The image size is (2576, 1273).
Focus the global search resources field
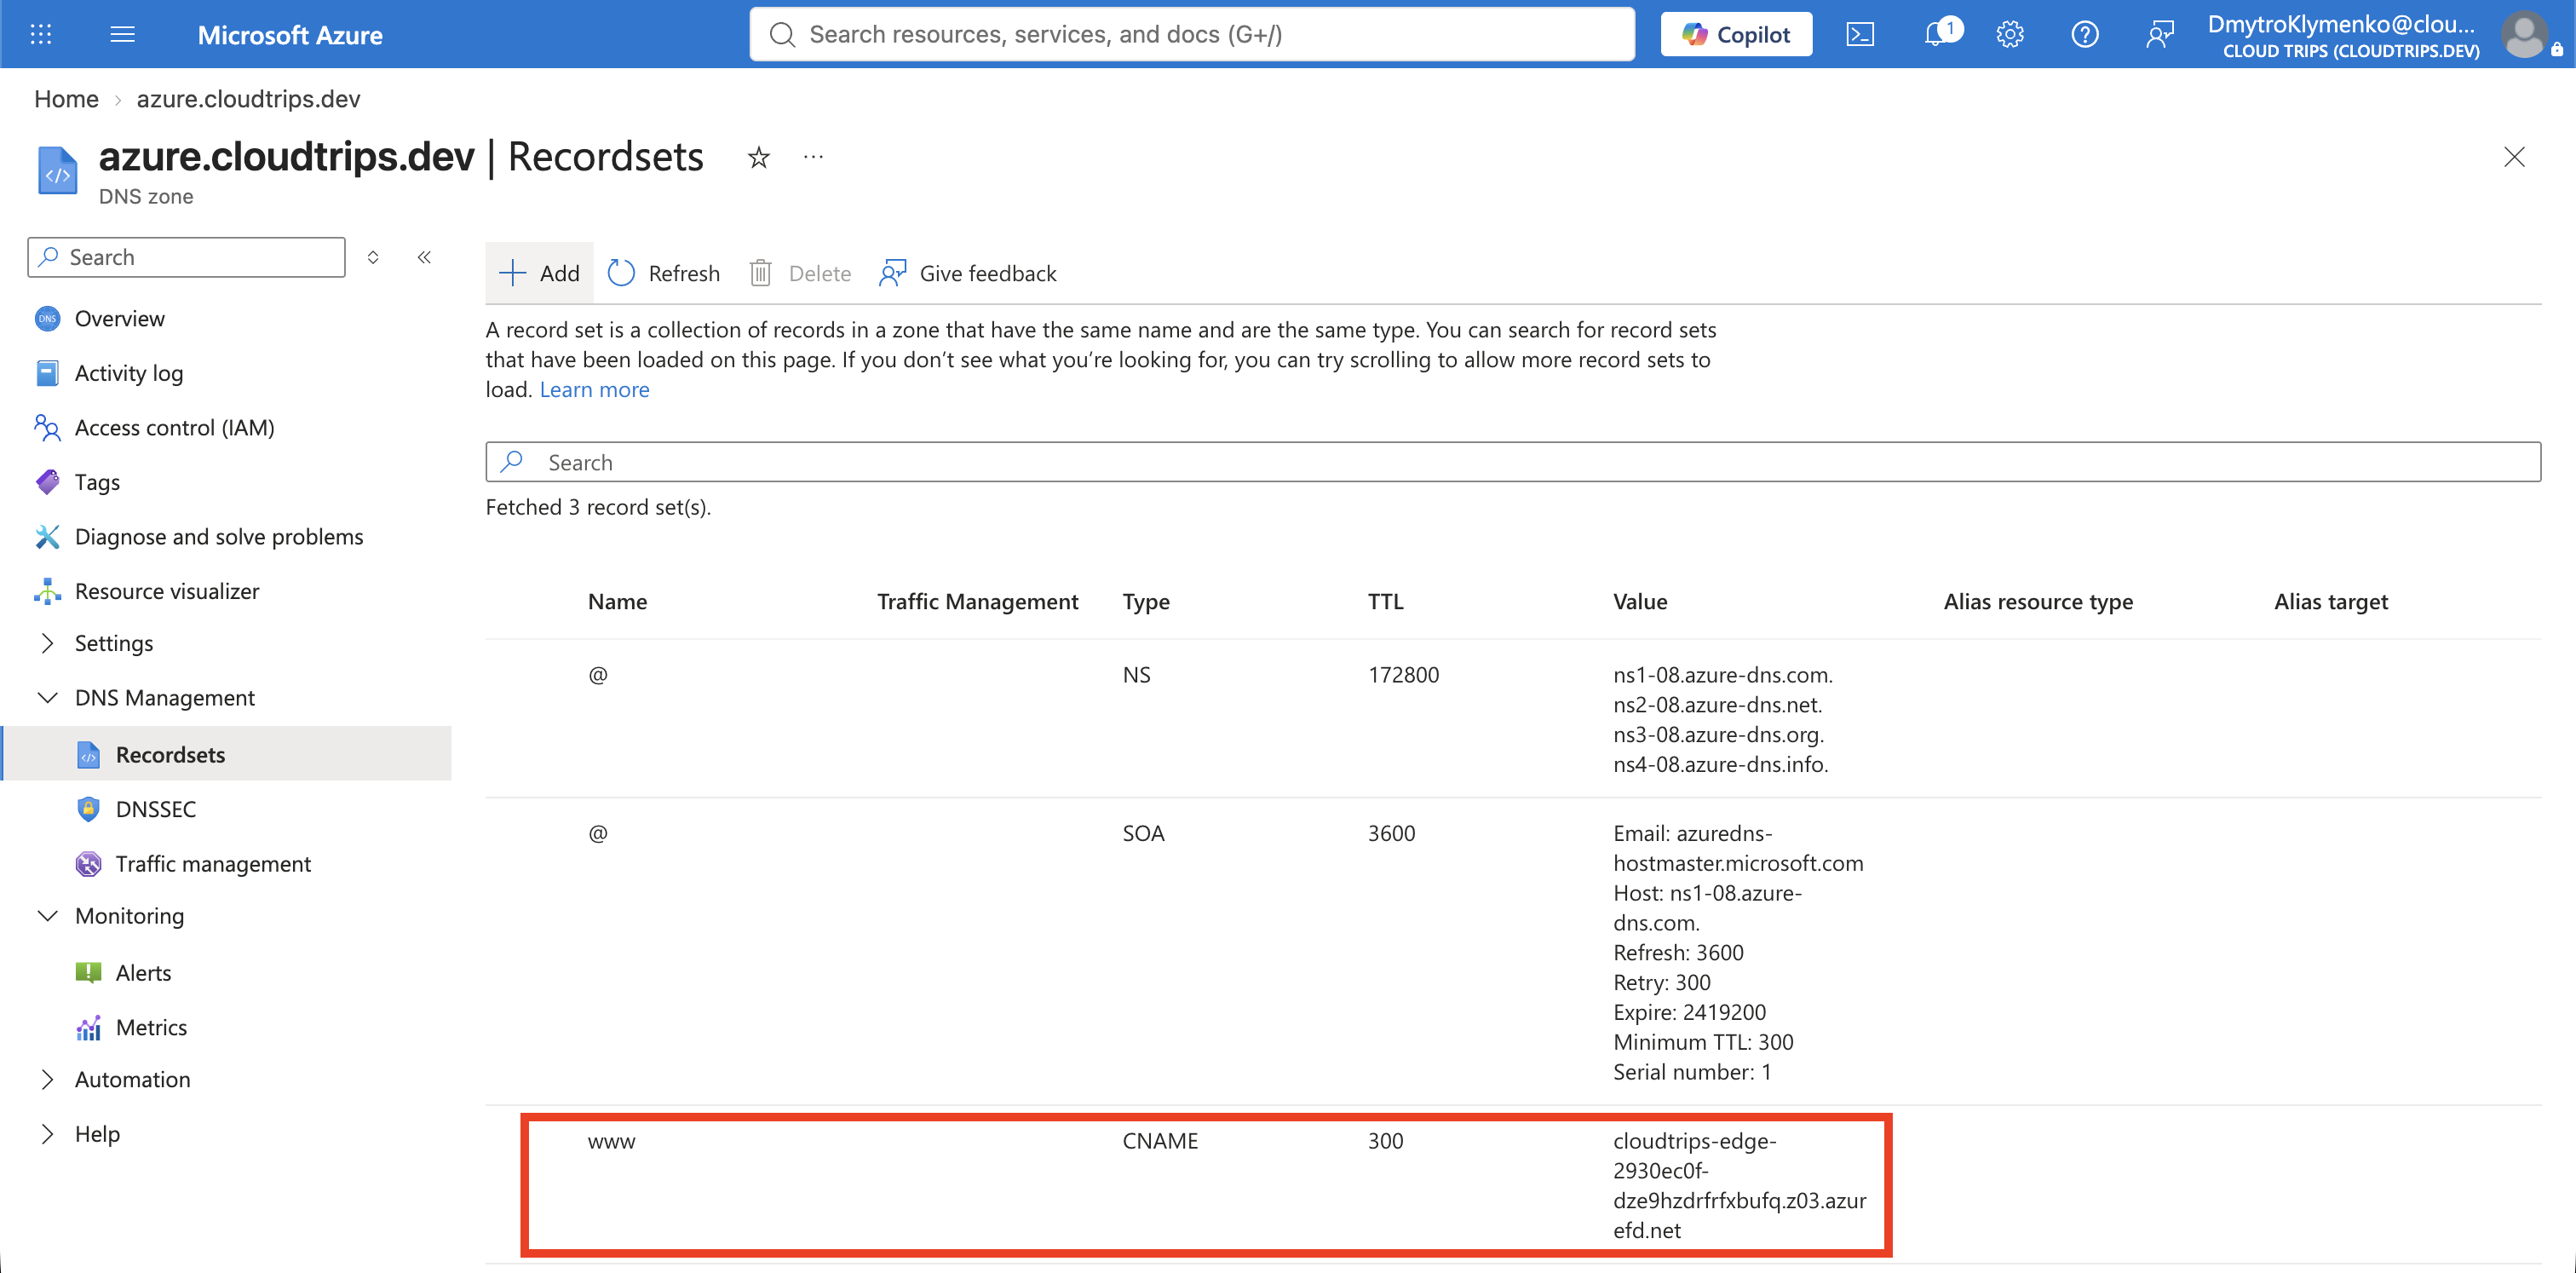pyautogui.click(x=1192, y=34)
